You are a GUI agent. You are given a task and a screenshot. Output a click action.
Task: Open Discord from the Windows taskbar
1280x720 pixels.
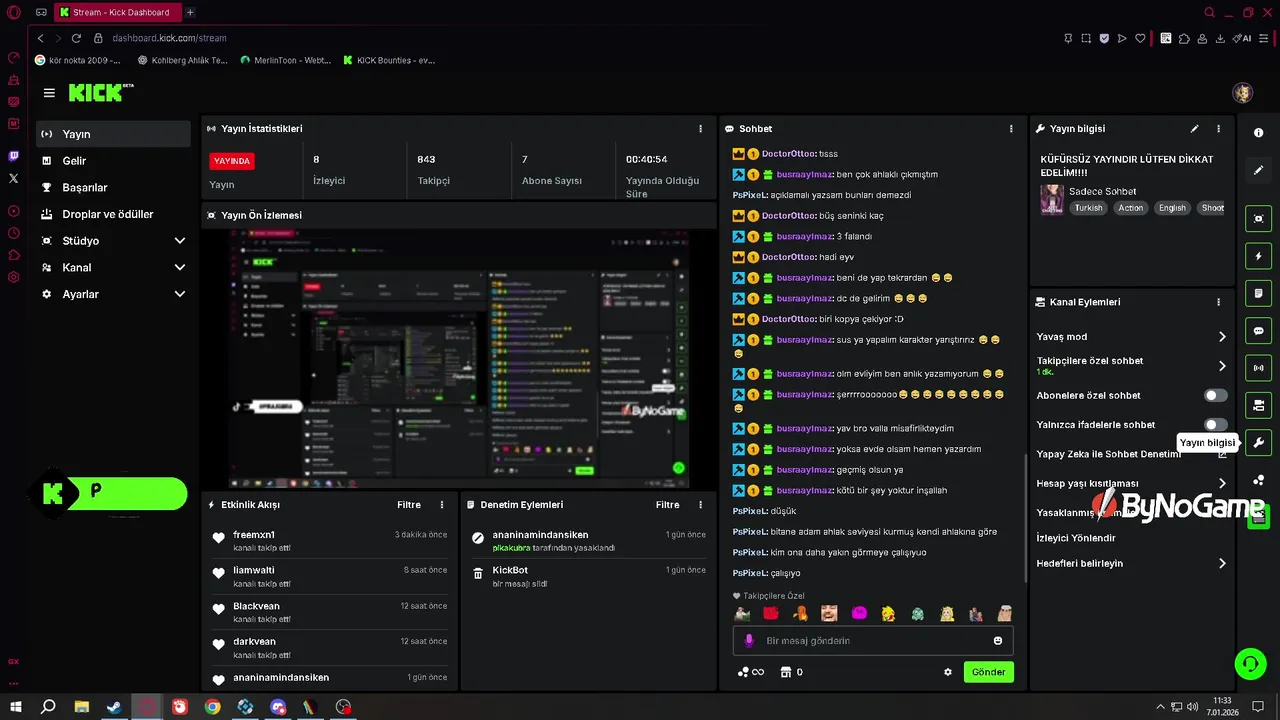pos(278,707)
